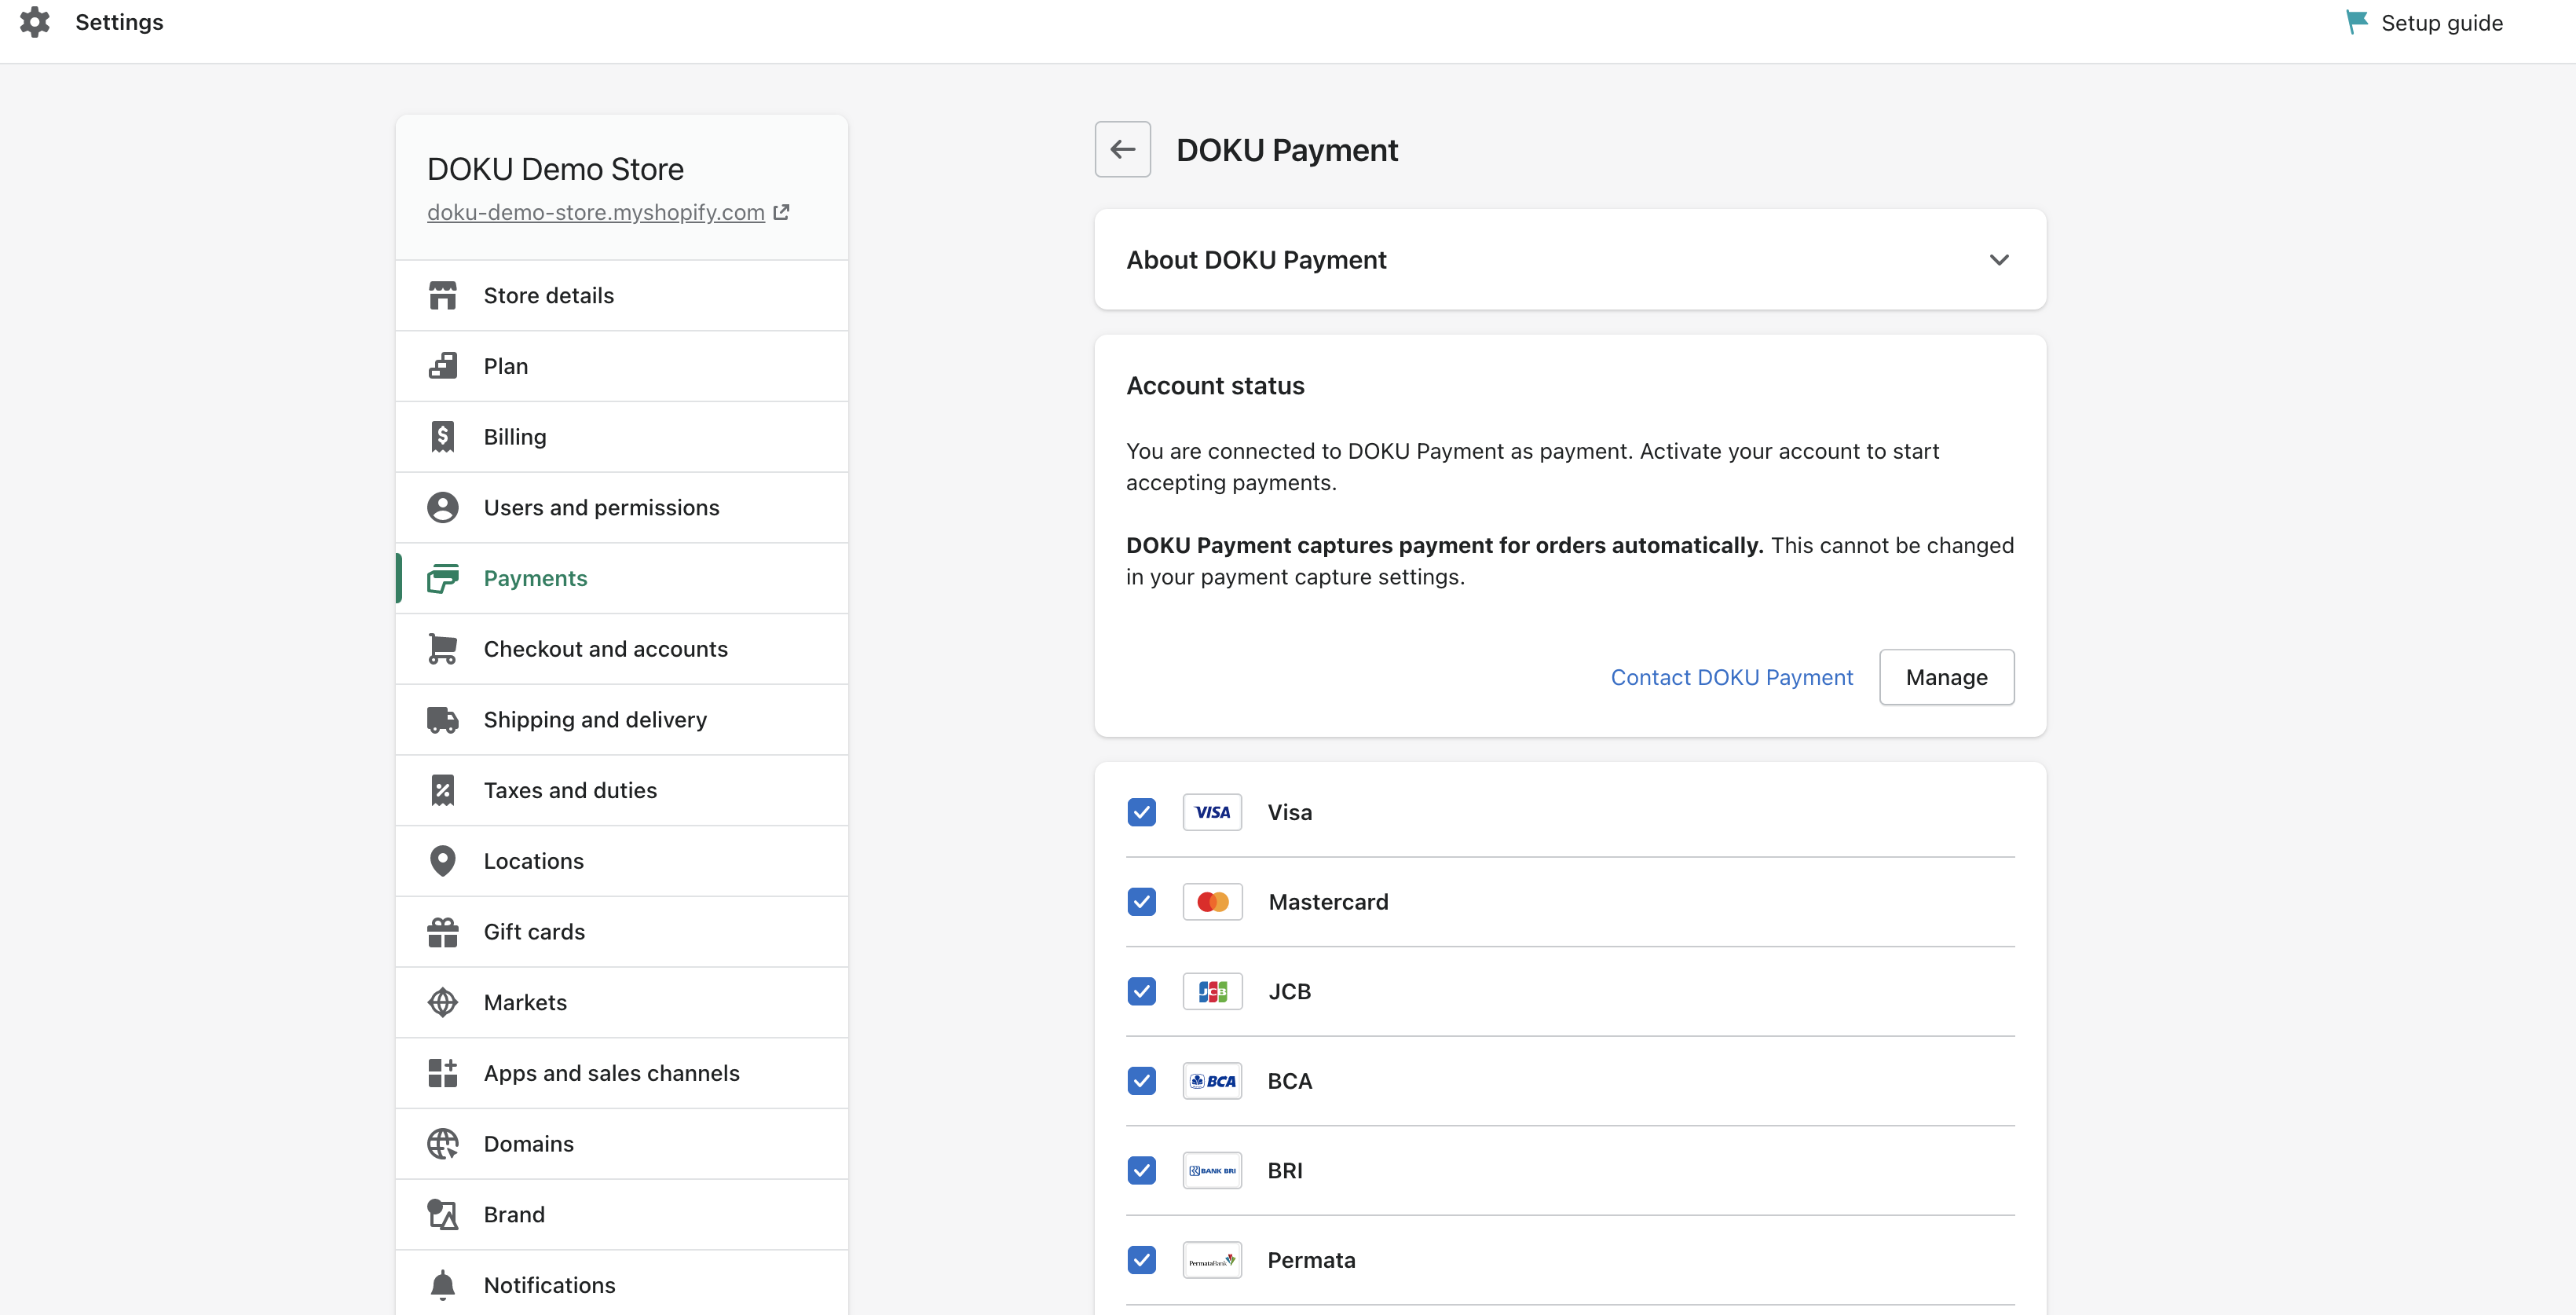2576x1315 pixels.
Task: Expand About DOKU Payment chevron
Action: pyautogui.click(x=1999, y=260)
